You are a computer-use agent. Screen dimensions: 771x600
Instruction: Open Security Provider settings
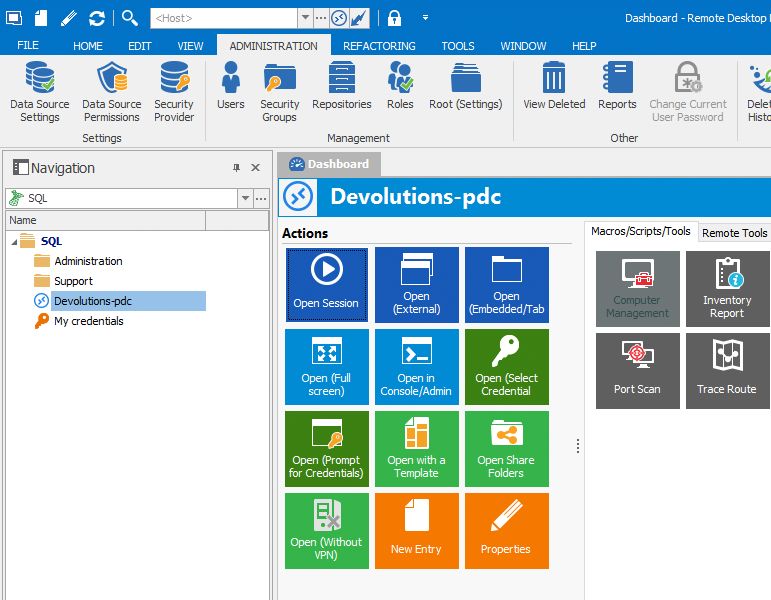(x=174, y=92)
